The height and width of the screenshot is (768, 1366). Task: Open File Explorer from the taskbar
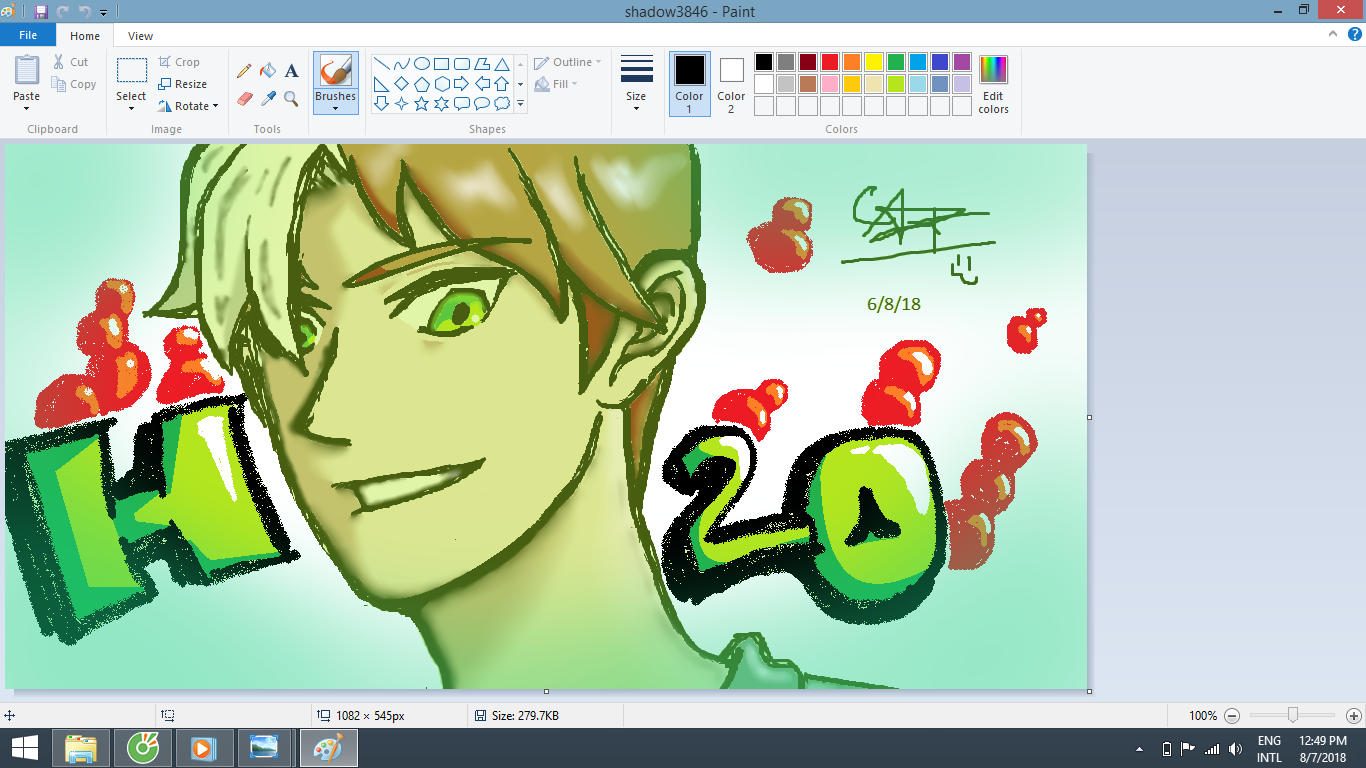pyautogui.click(x=80, y=748)
